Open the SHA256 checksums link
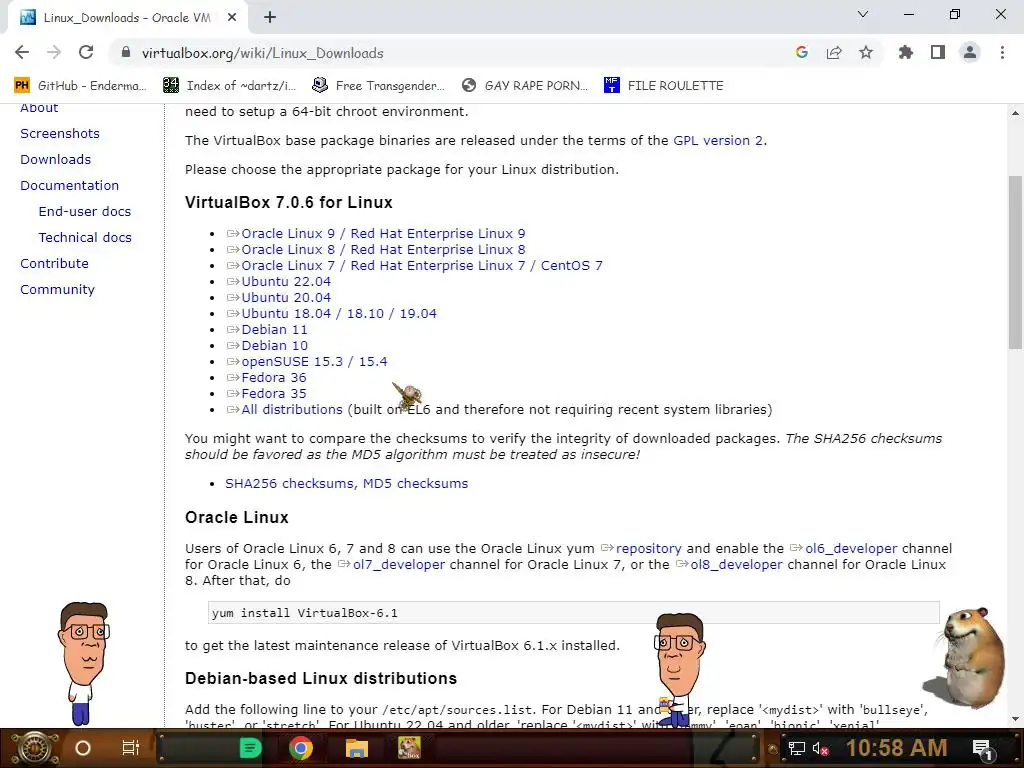The width and height of the screenshot is (1024, 768). click(x=290, y=483)
